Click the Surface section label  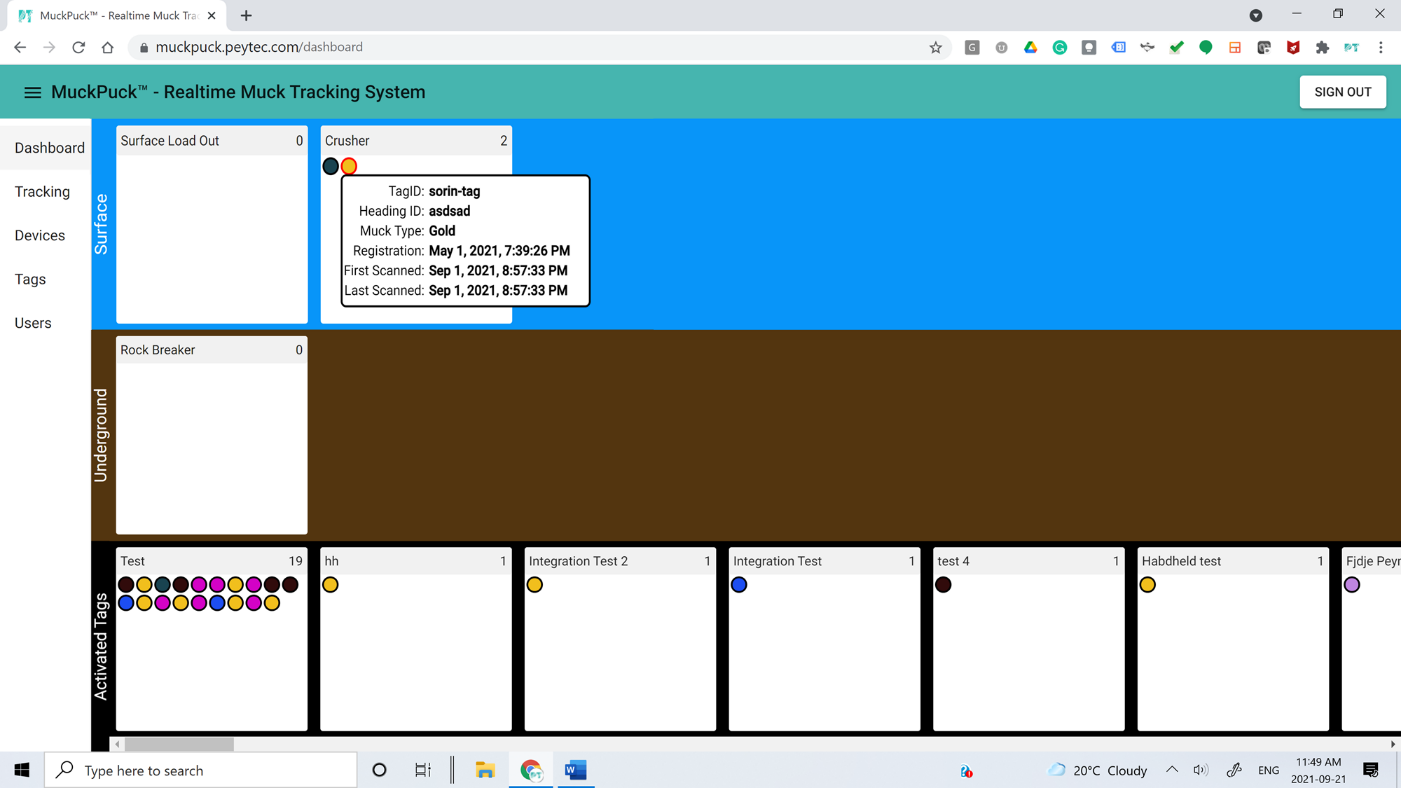pos(101,224)
